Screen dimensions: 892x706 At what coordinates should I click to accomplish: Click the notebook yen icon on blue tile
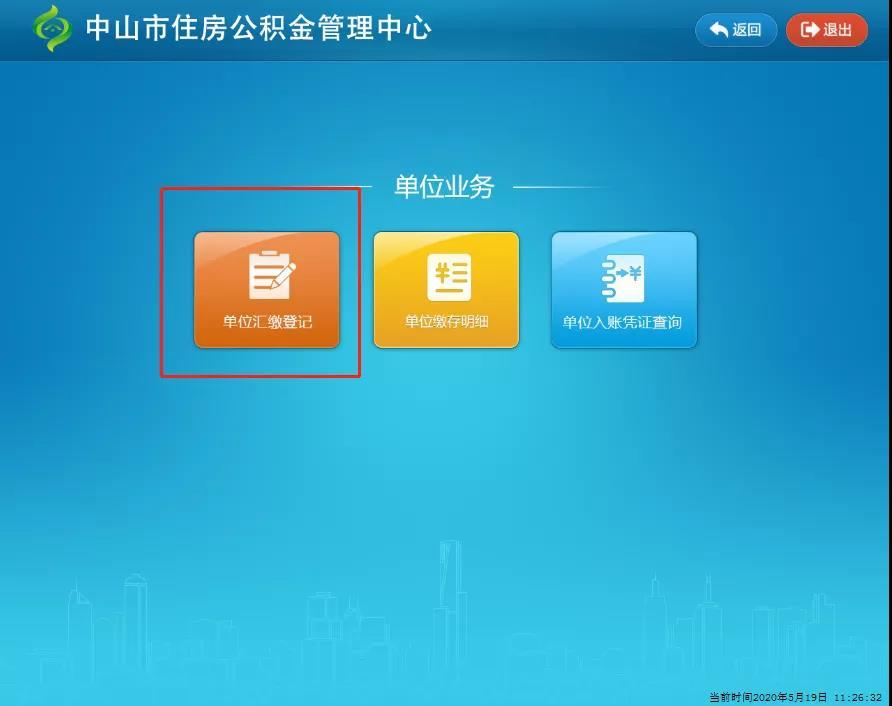(623, 277)
